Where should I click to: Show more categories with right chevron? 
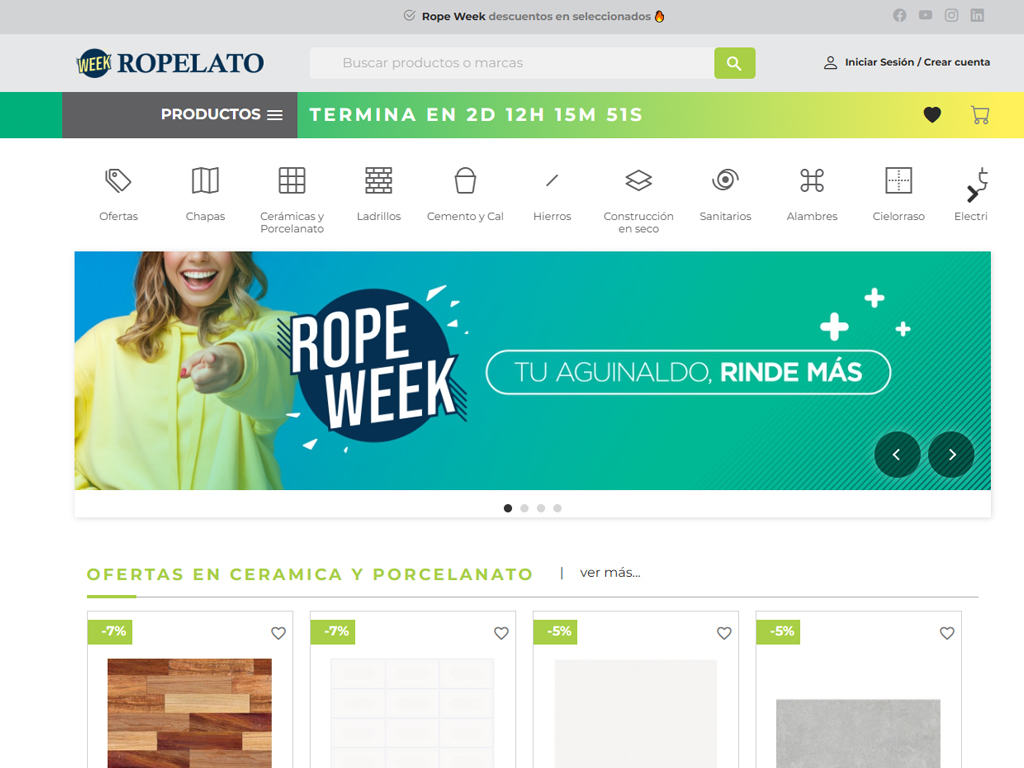point(972,194)
